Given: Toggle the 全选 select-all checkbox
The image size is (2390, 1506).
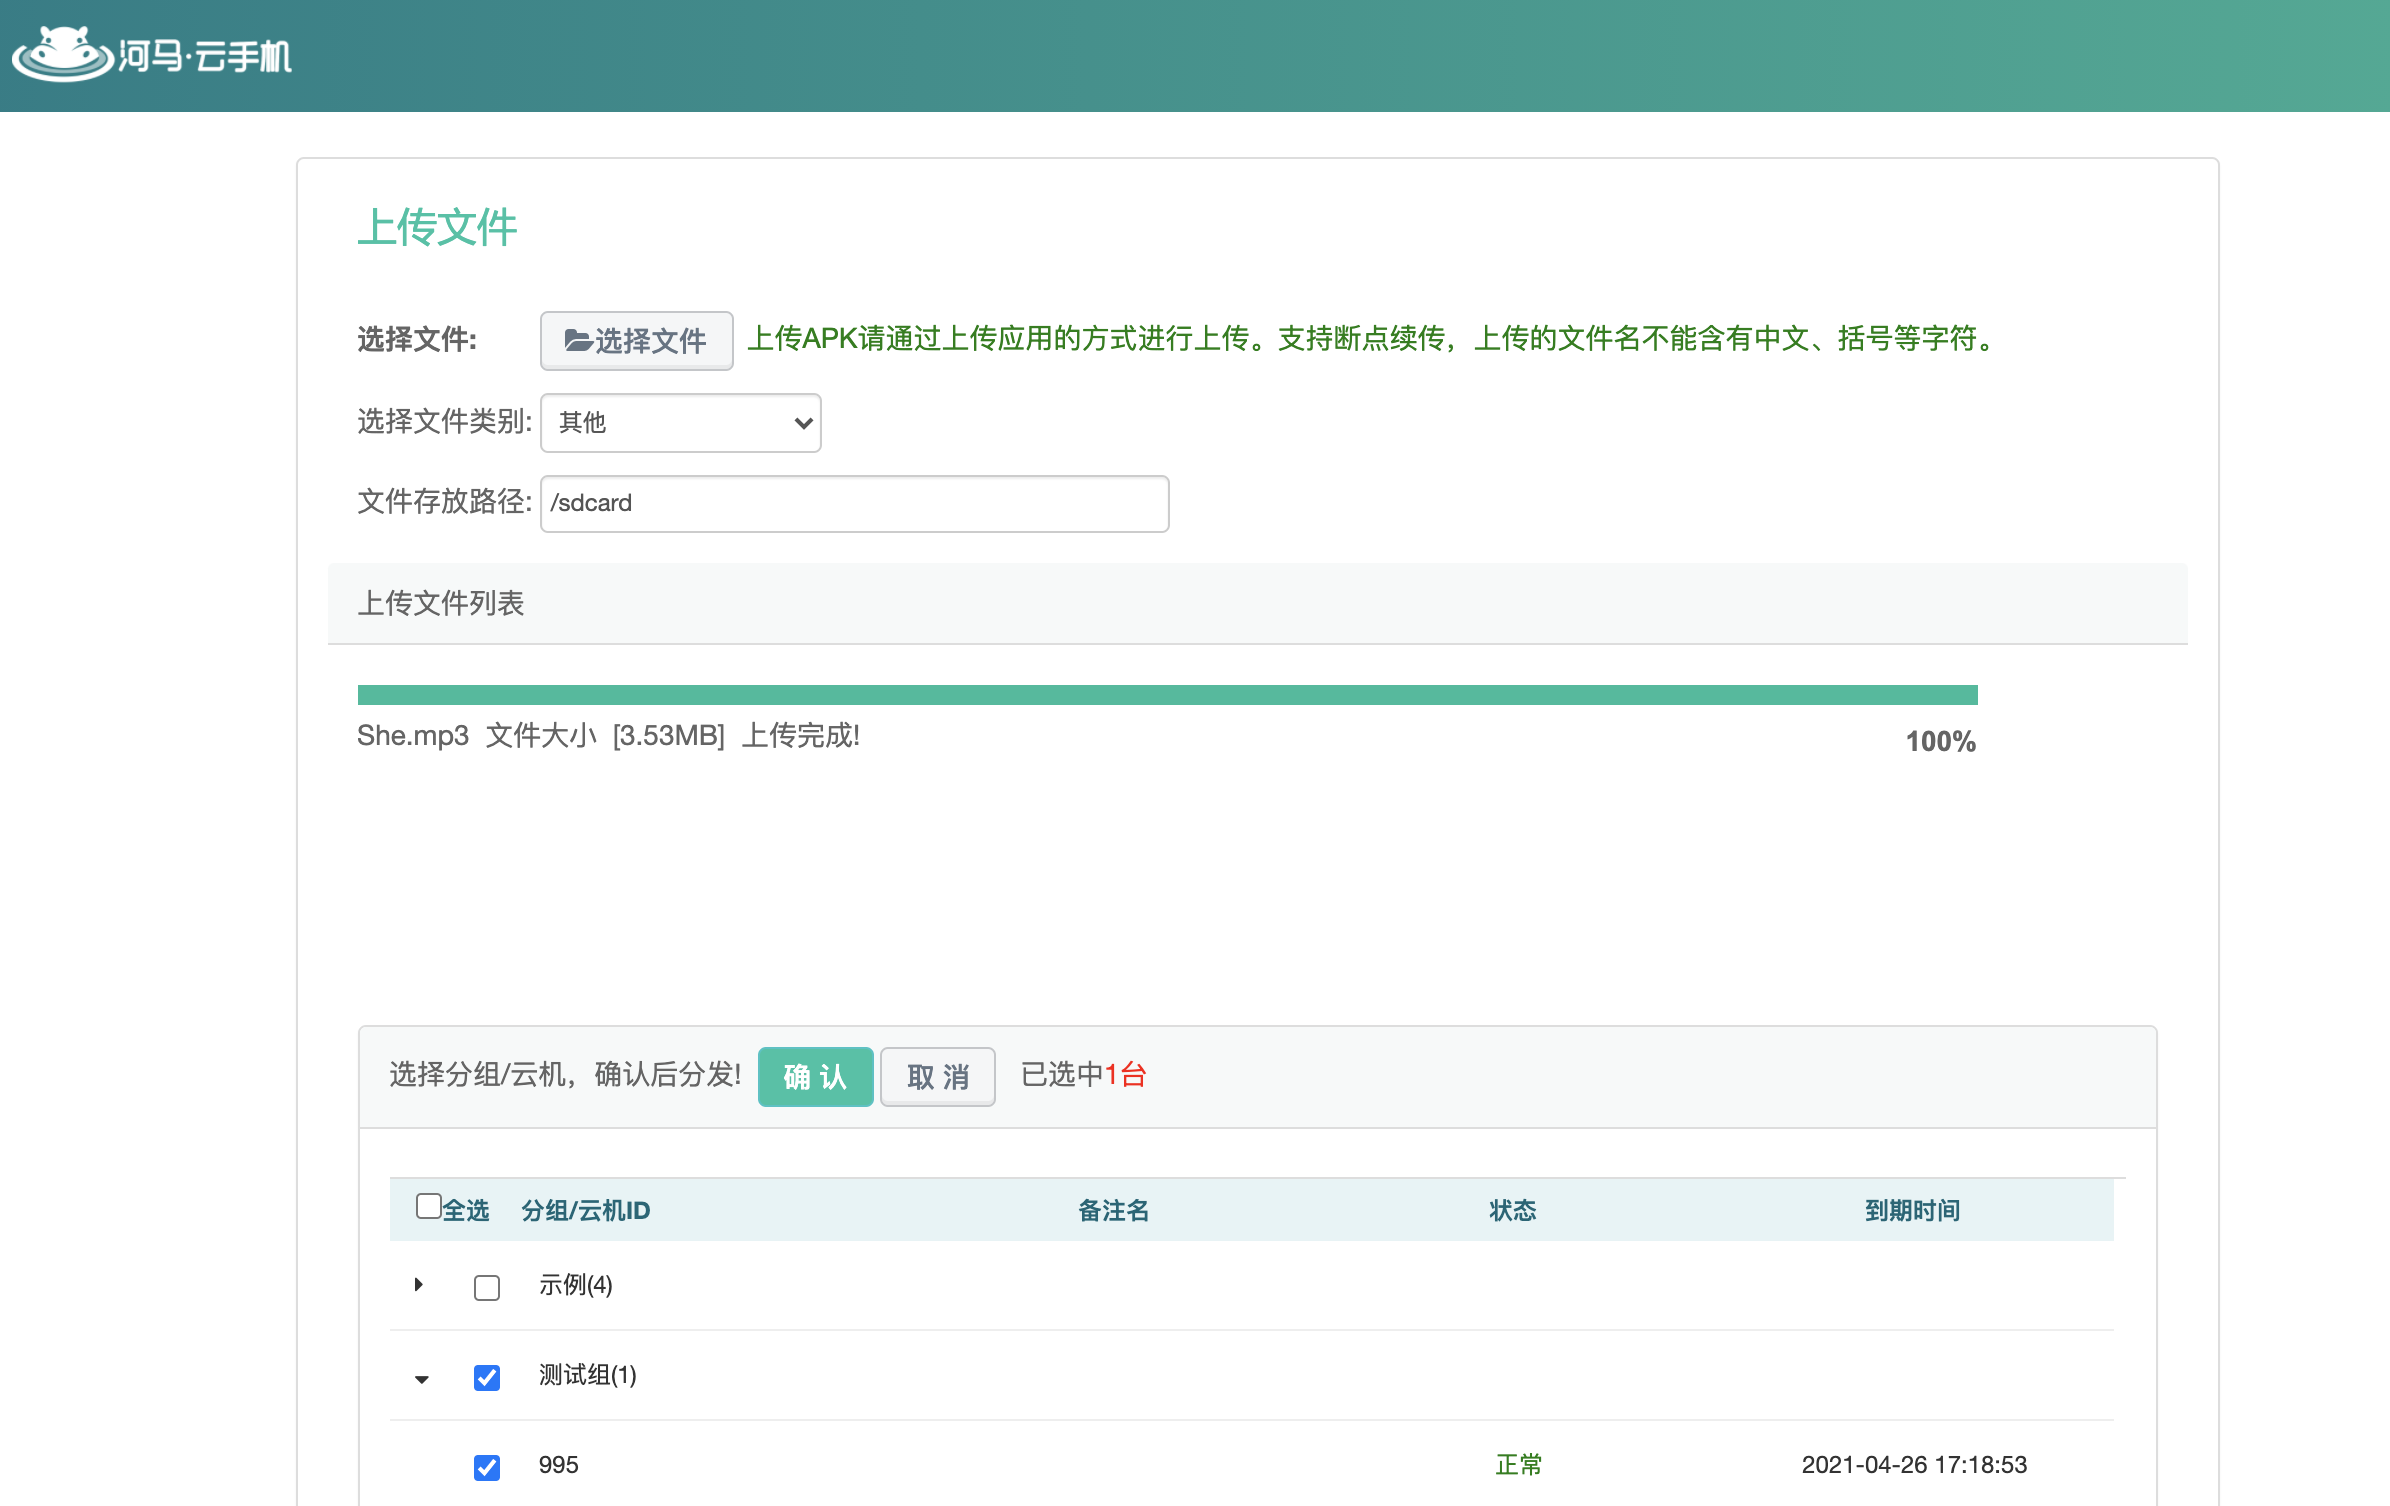Looking at the screenshot, I should (x=428, y=1206).
